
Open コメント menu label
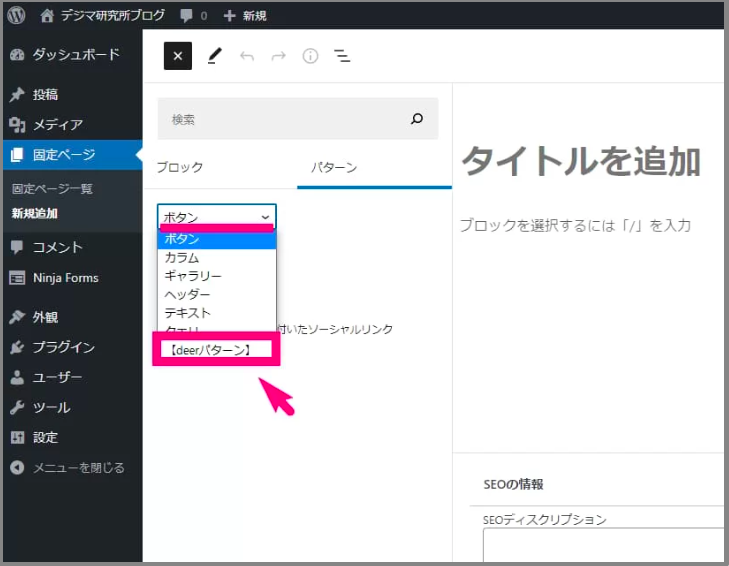click(x=58, y=247)
